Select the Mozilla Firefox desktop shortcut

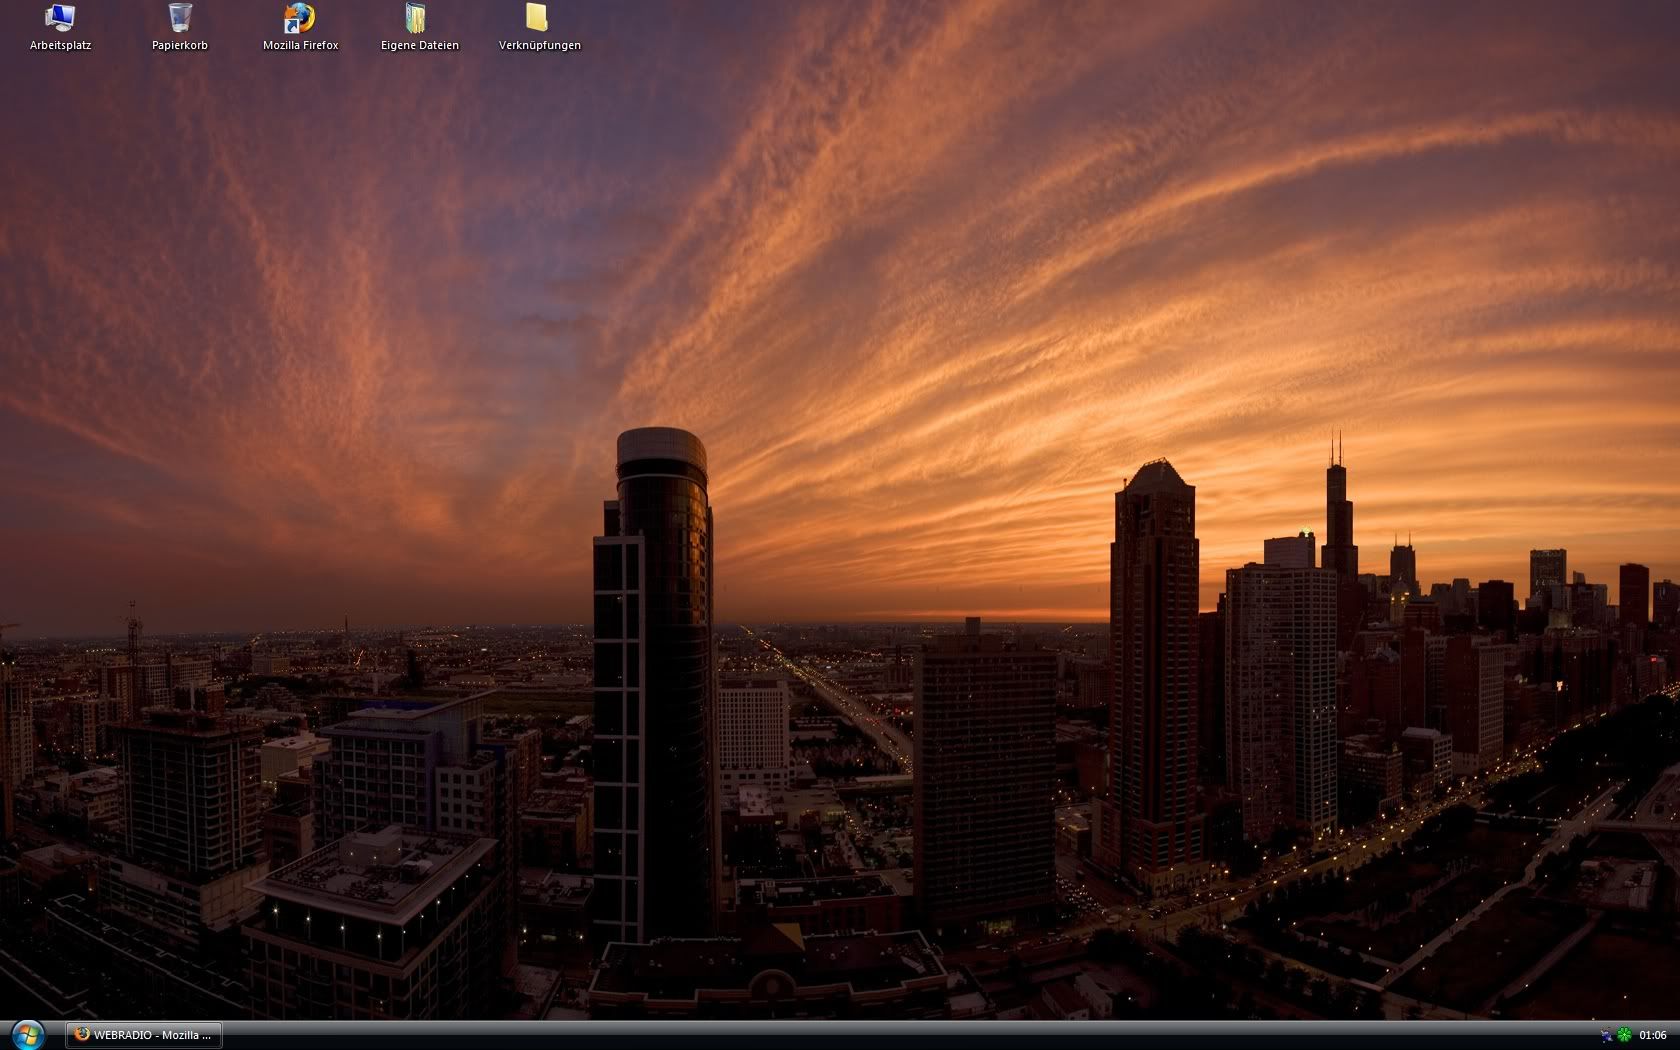coord(300,28)
